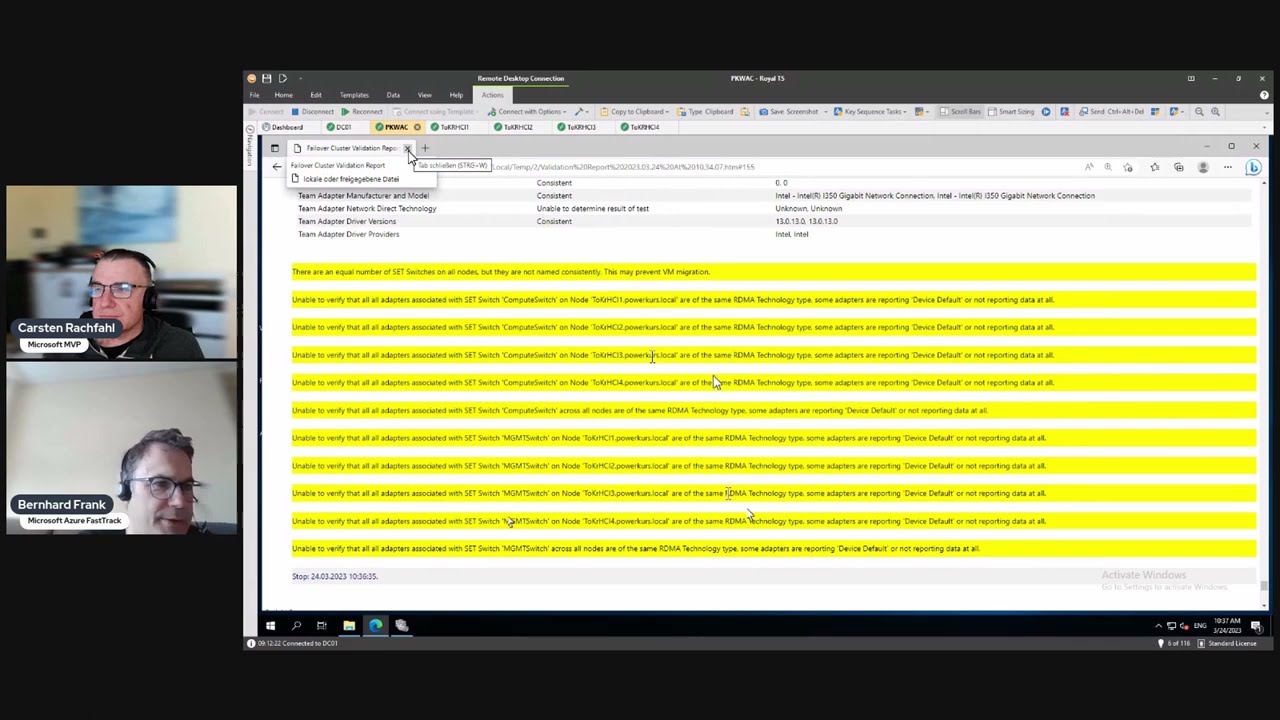Viewport: 1280px width, 720px height.
Task: Open Task View on remote taskbar
Action: click(x=322, y=626)
